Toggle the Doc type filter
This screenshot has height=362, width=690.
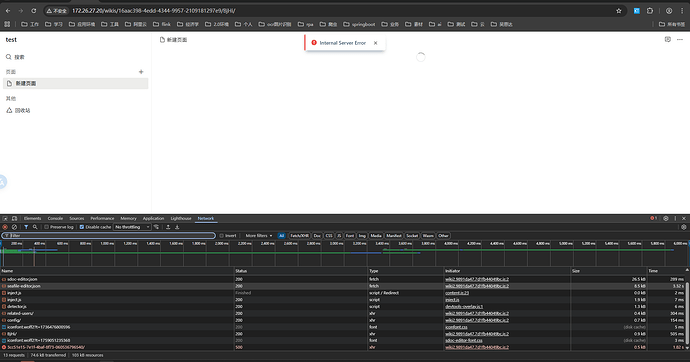tap(317, 236)
